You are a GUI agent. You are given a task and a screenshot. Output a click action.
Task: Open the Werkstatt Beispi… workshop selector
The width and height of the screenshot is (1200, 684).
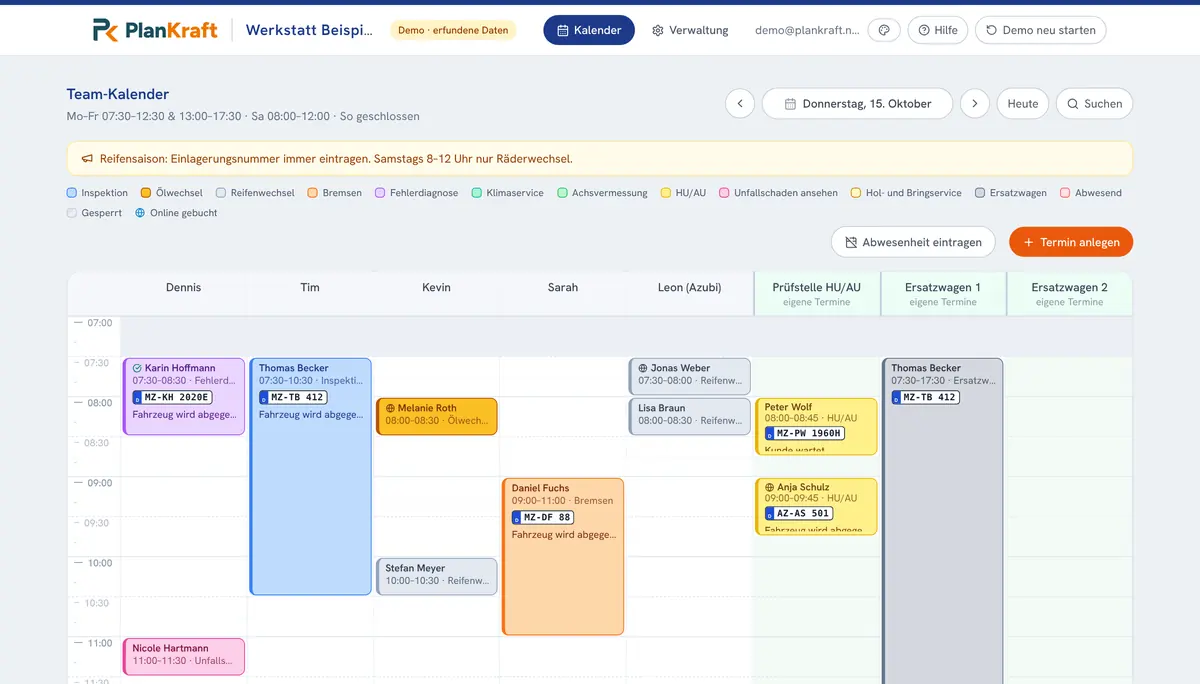pyautogui.click(x=308, y=30)
